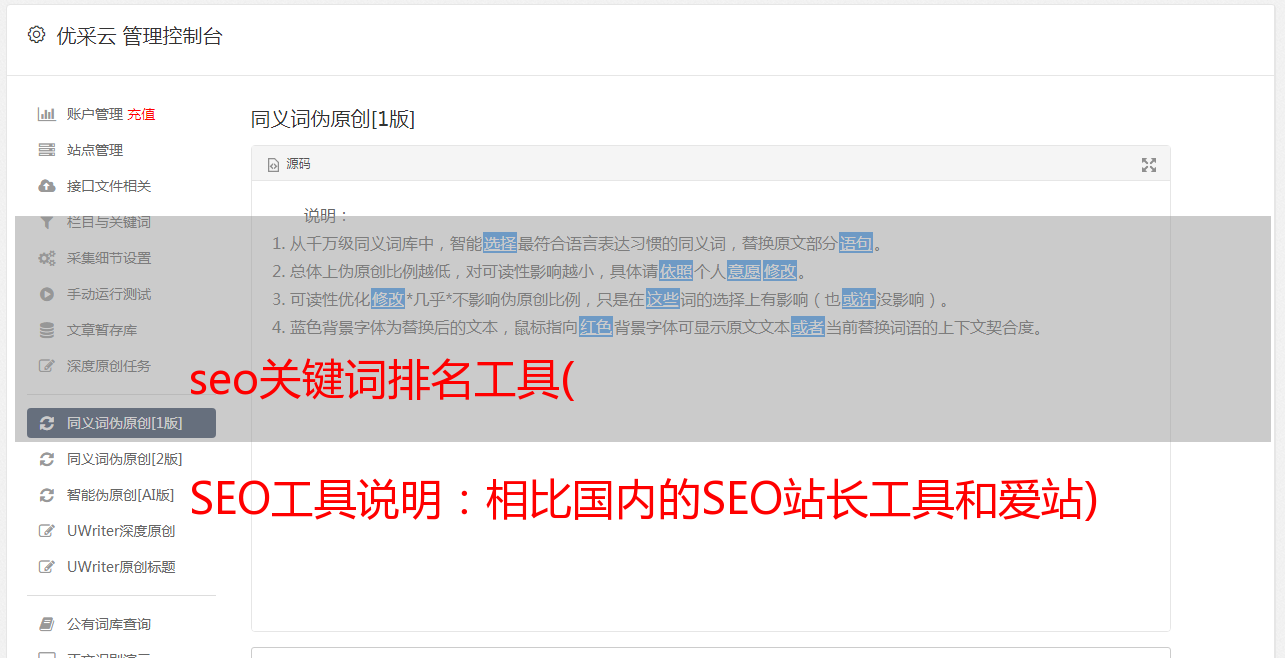Click the gear icon beside 优采云 管理控制台

pos(37,35)
